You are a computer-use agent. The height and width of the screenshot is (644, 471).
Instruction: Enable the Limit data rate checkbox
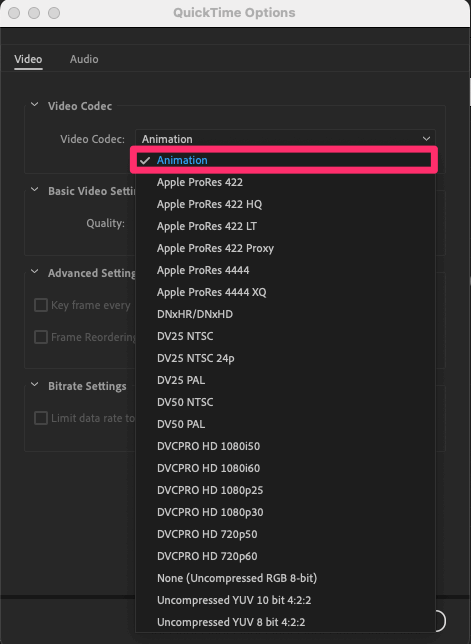click(41, 418)
